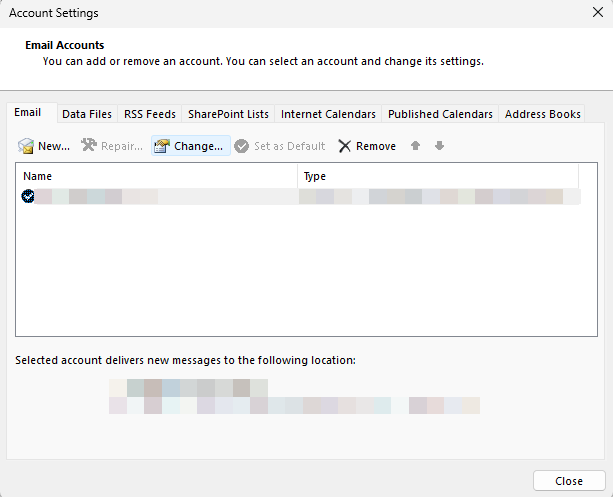Screen dimensions: 613x497
Task: Move account down with arrow icon
Action: 439,146
